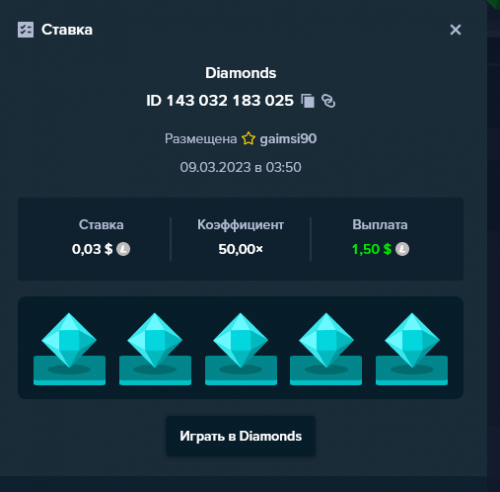Click the 0,03 $ bet amount
Screen dimensions: 500x492
[92, 249]
